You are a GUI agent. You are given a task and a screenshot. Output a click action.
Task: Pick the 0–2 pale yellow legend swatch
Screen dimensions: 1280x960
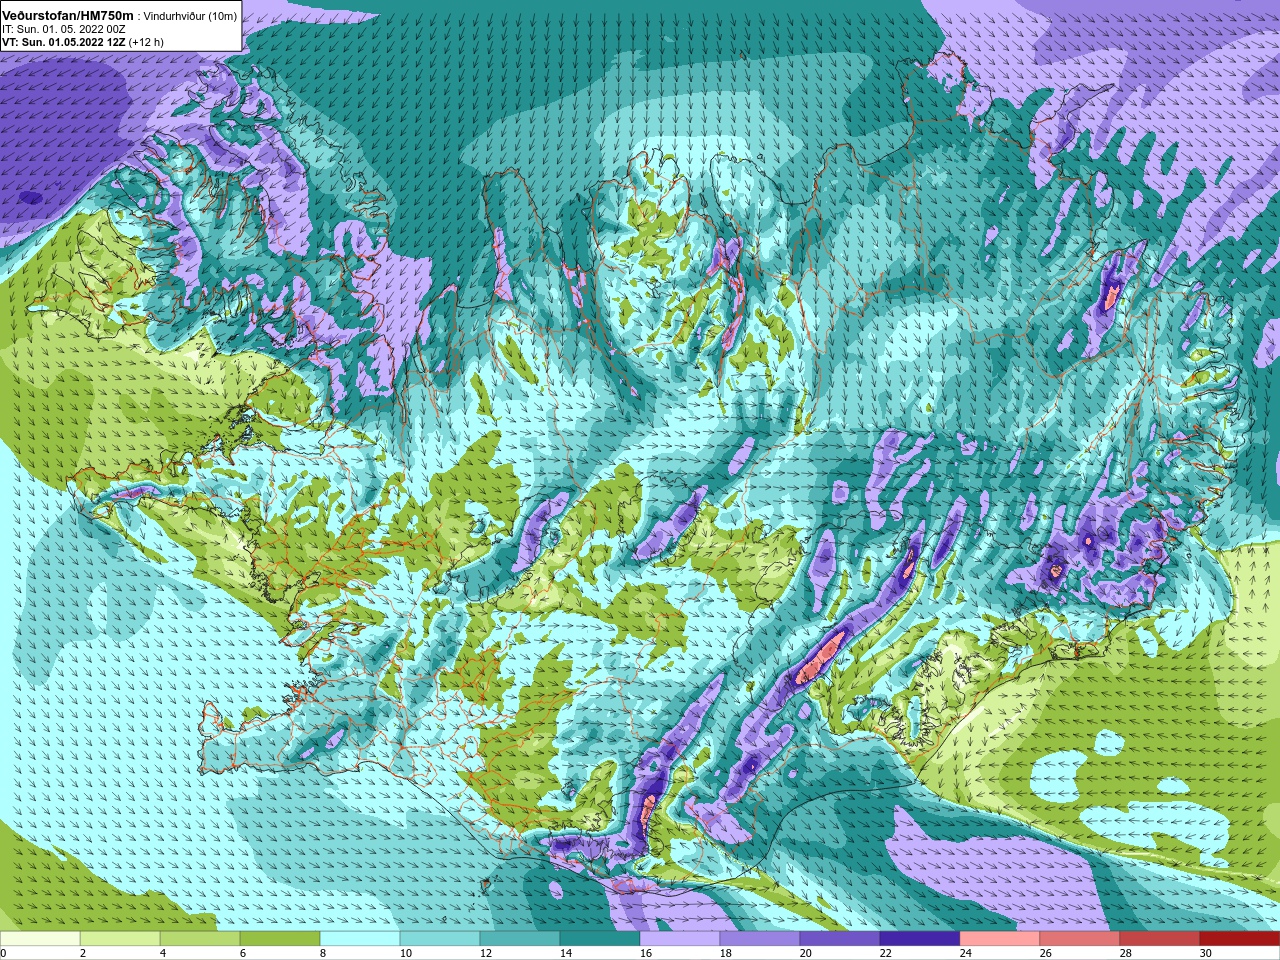40,939
